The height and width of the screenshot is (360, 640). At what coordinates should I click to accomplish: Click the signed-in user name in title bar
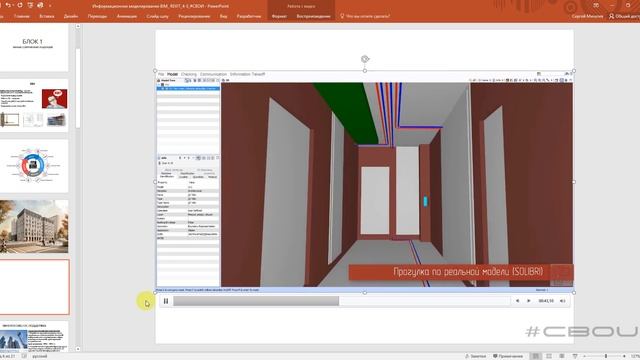(x=587, y=16)
